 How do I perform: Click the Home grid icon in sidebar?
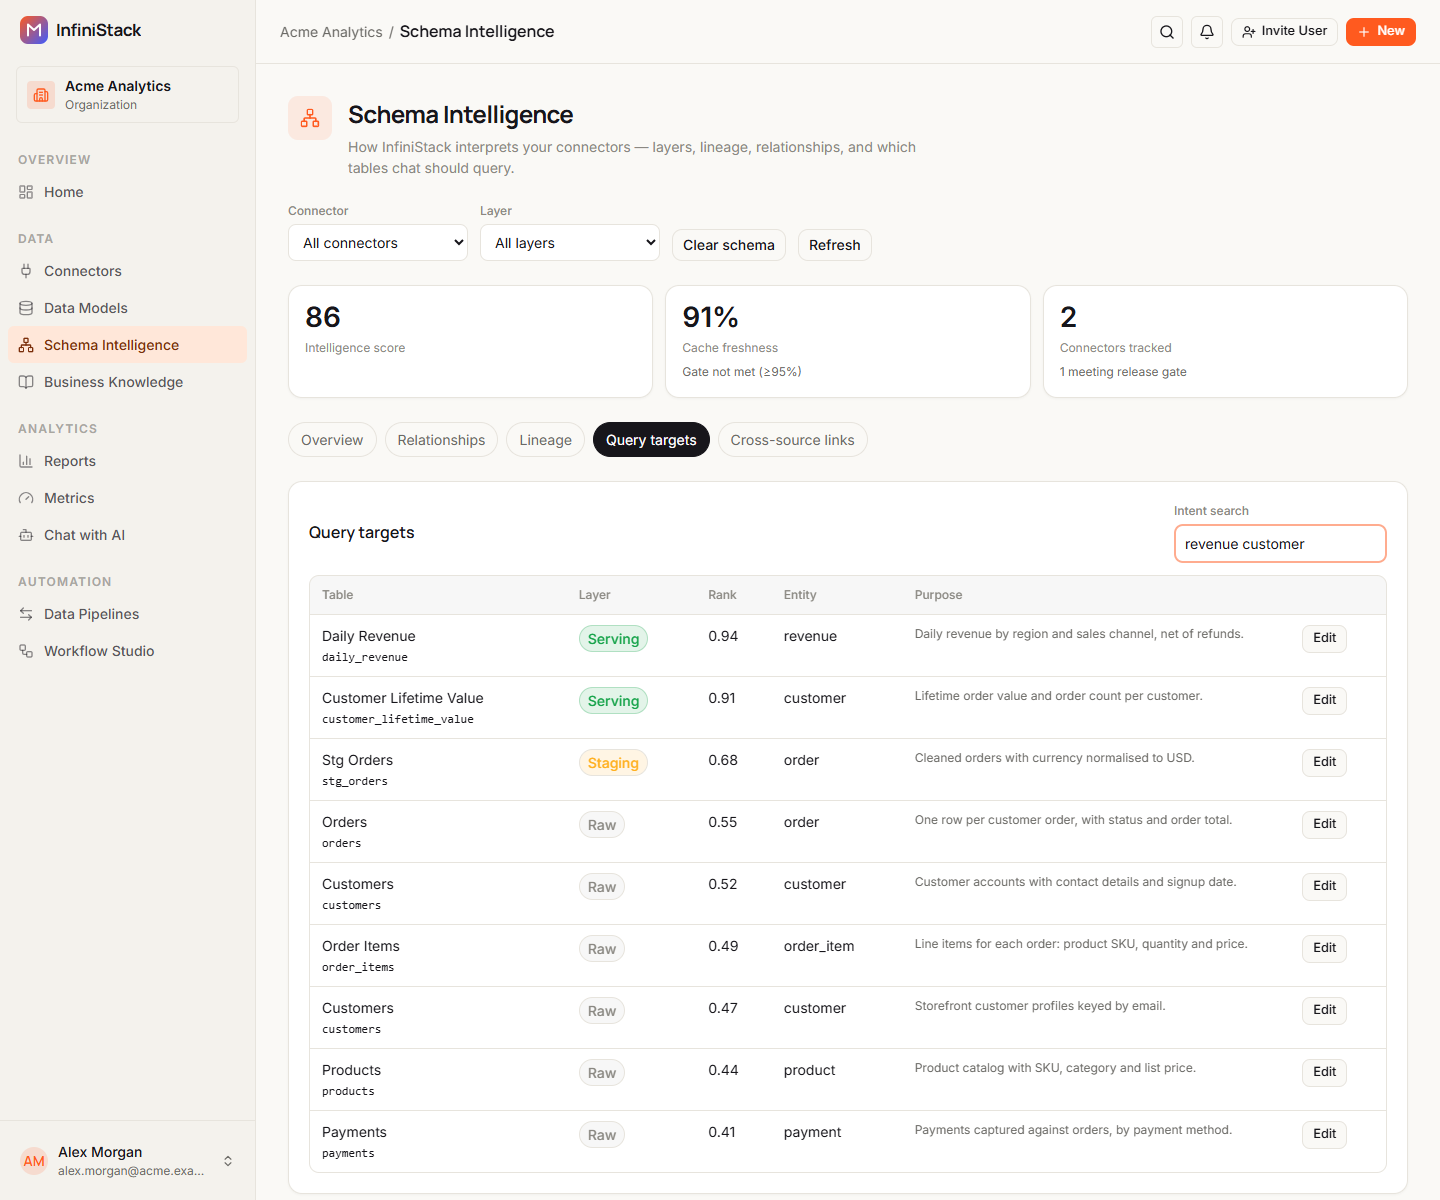26,192
